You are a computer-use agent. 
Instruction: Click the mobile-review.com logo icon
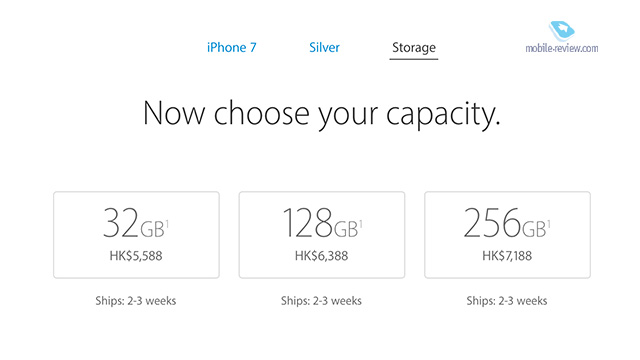click(562, 31)
